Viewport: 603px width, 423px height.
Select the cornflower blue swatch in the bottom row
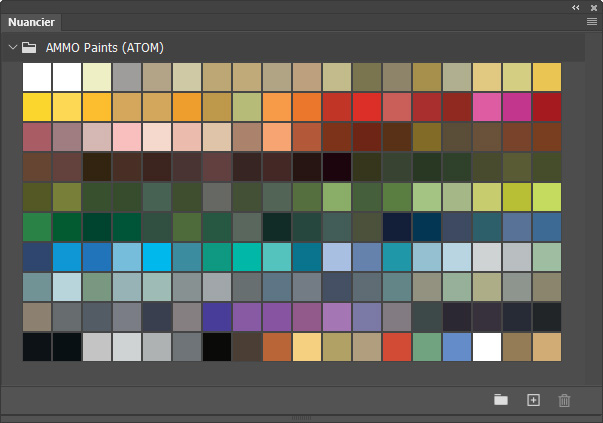[457, 347]
